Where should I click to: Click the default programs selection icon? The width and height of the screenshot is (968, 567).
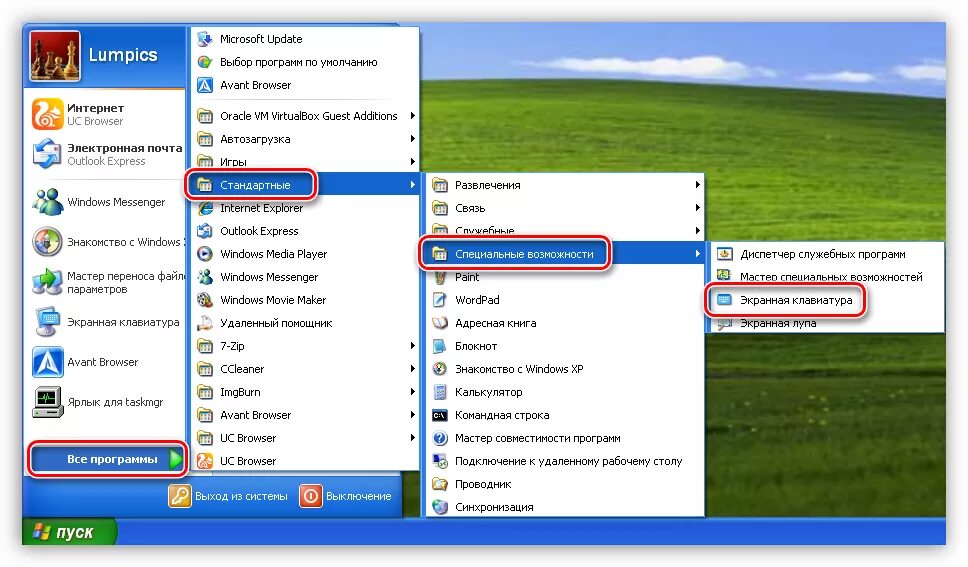click(204, 62)
